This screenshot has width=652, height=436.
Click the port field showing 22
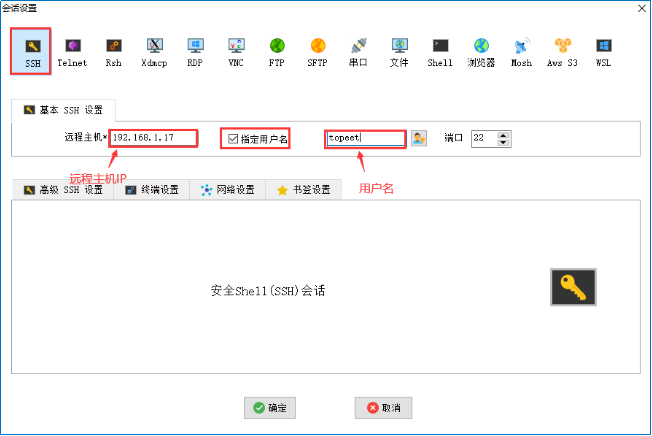tap(484, 138)
